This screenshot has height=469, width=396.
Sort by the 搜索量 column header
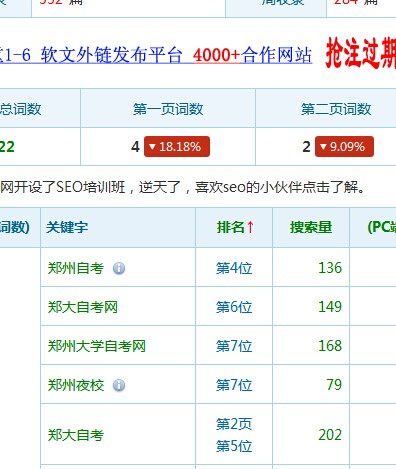point(311,227)
